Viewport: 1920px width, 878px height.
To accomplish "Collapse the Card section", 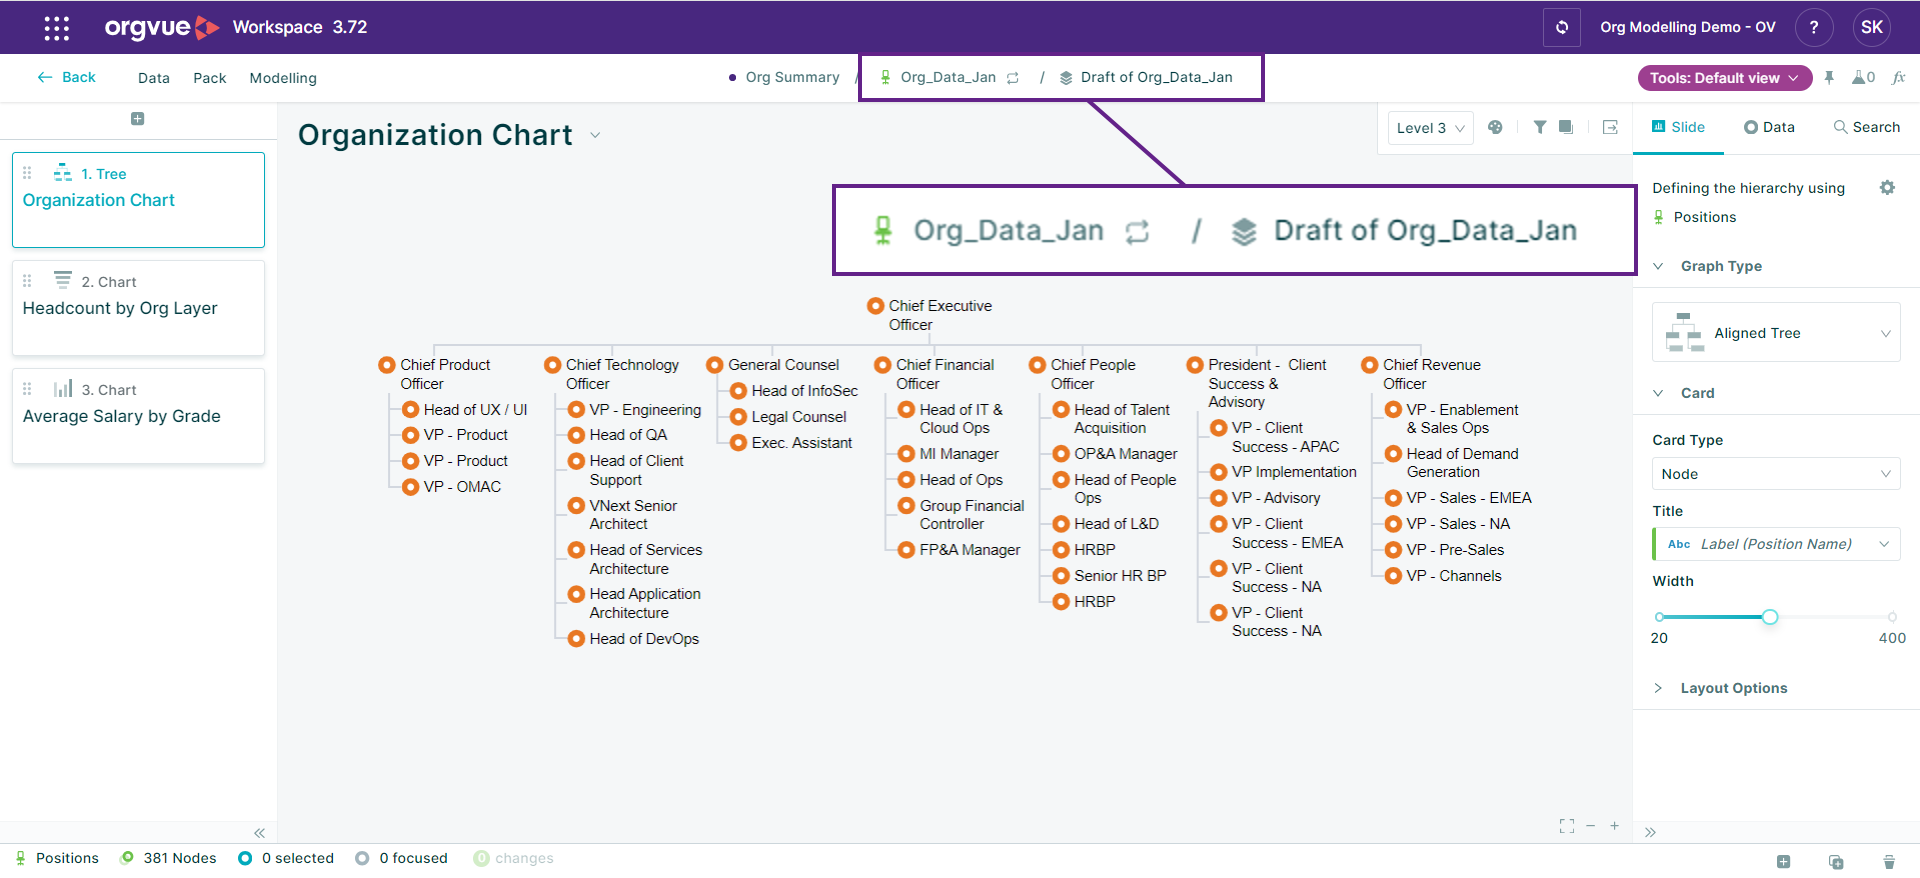I will click(1658, 393).
